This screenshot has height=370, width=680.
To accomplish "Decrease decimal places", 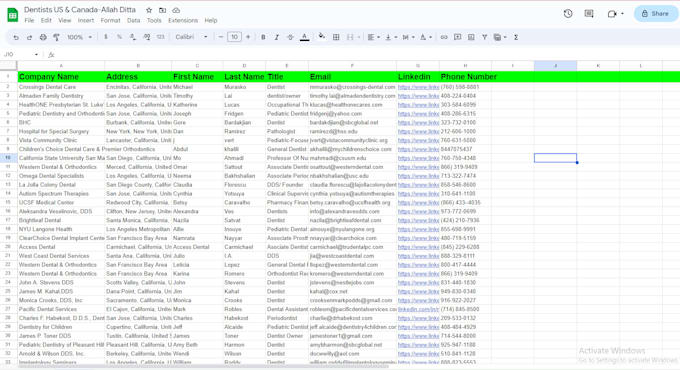I will tap(133, 37).
